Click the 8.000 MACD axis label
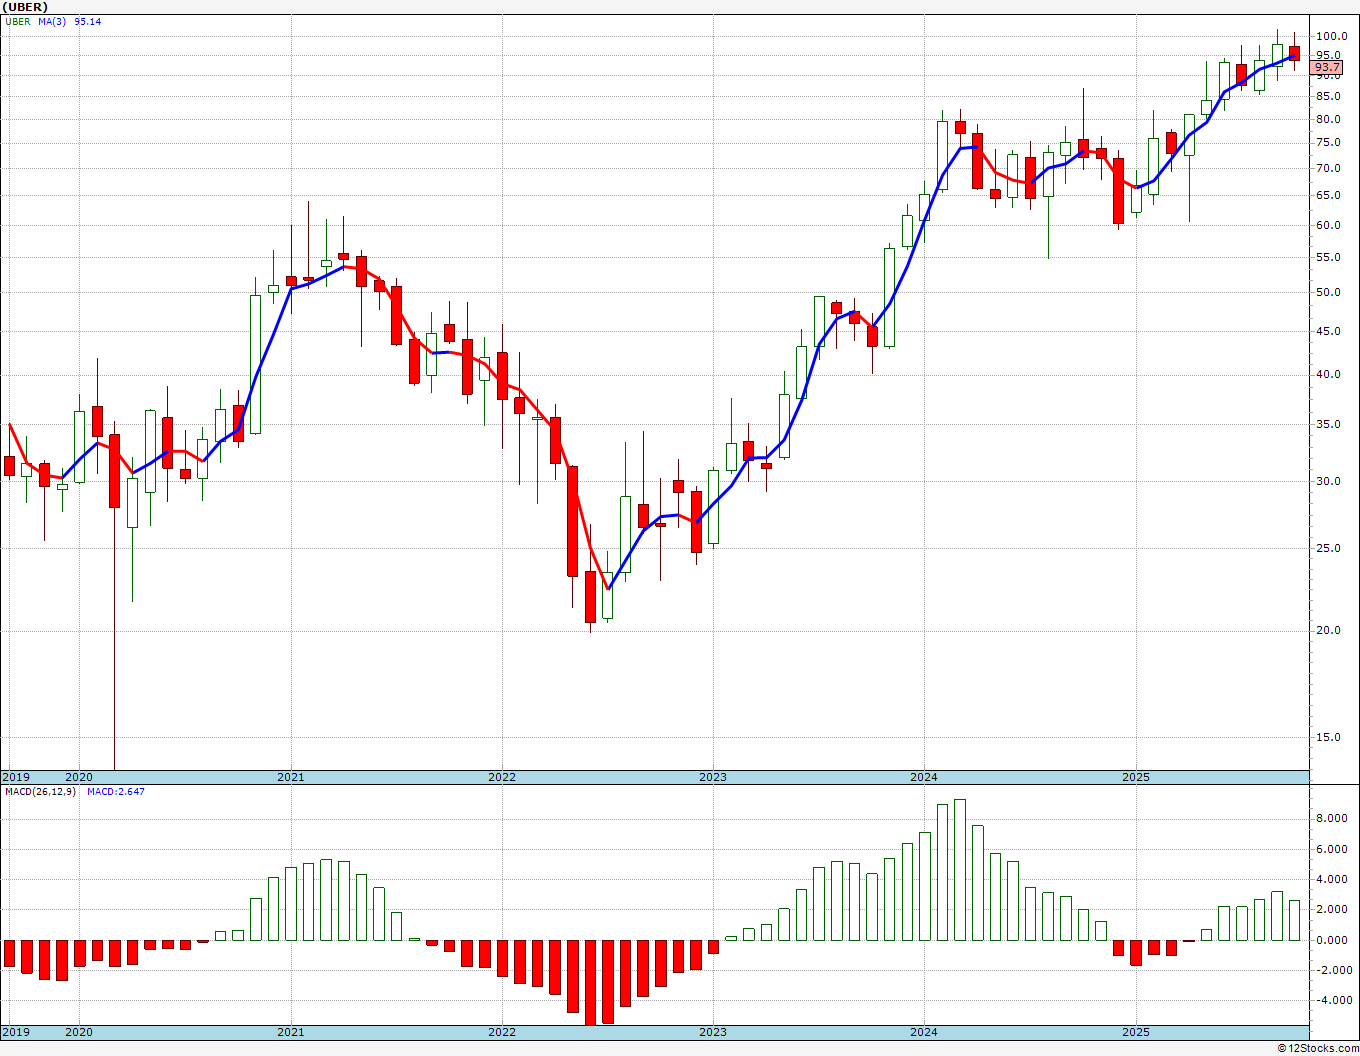 pyautogui.click(x=1333, y=818)
